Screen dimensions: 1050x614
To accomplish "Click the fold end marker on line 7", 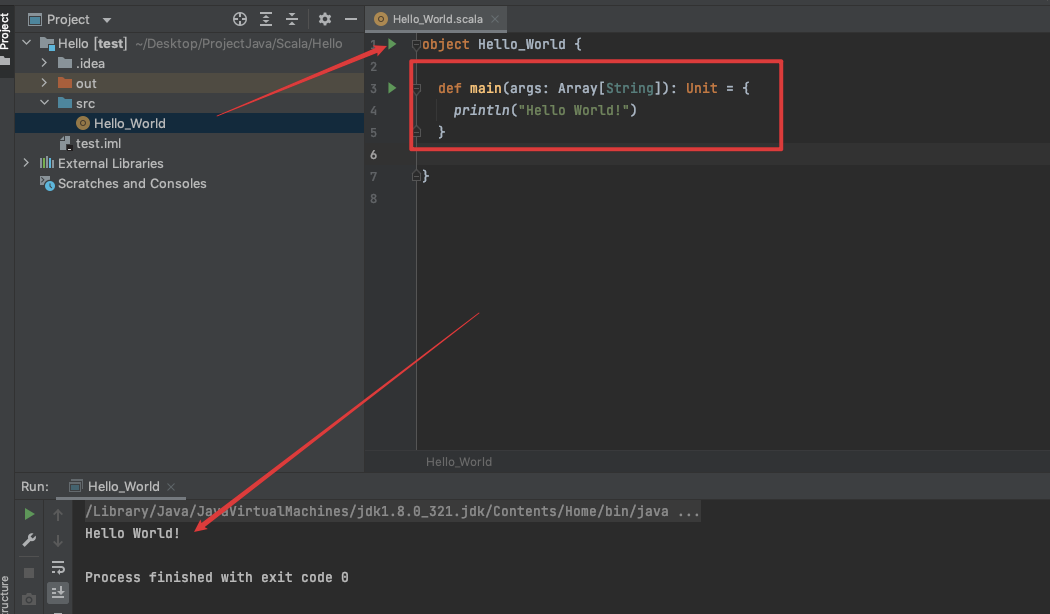I will click(x=416, y=176).
